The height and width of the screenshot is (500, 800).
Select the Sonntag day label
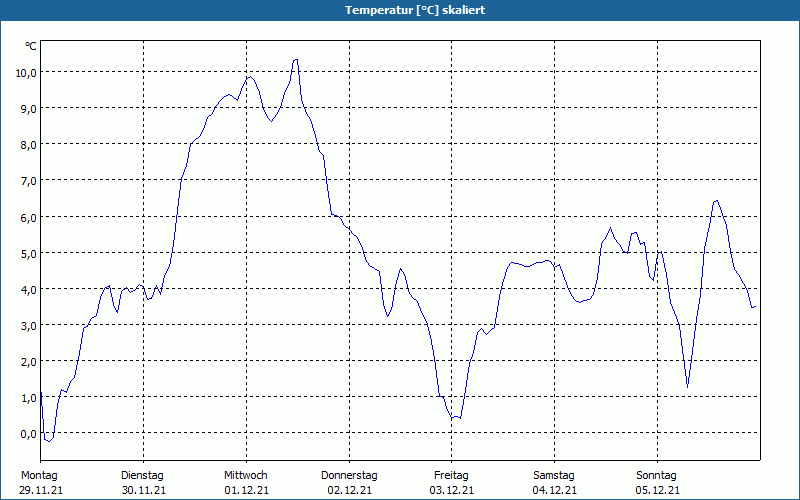(657, 475)
